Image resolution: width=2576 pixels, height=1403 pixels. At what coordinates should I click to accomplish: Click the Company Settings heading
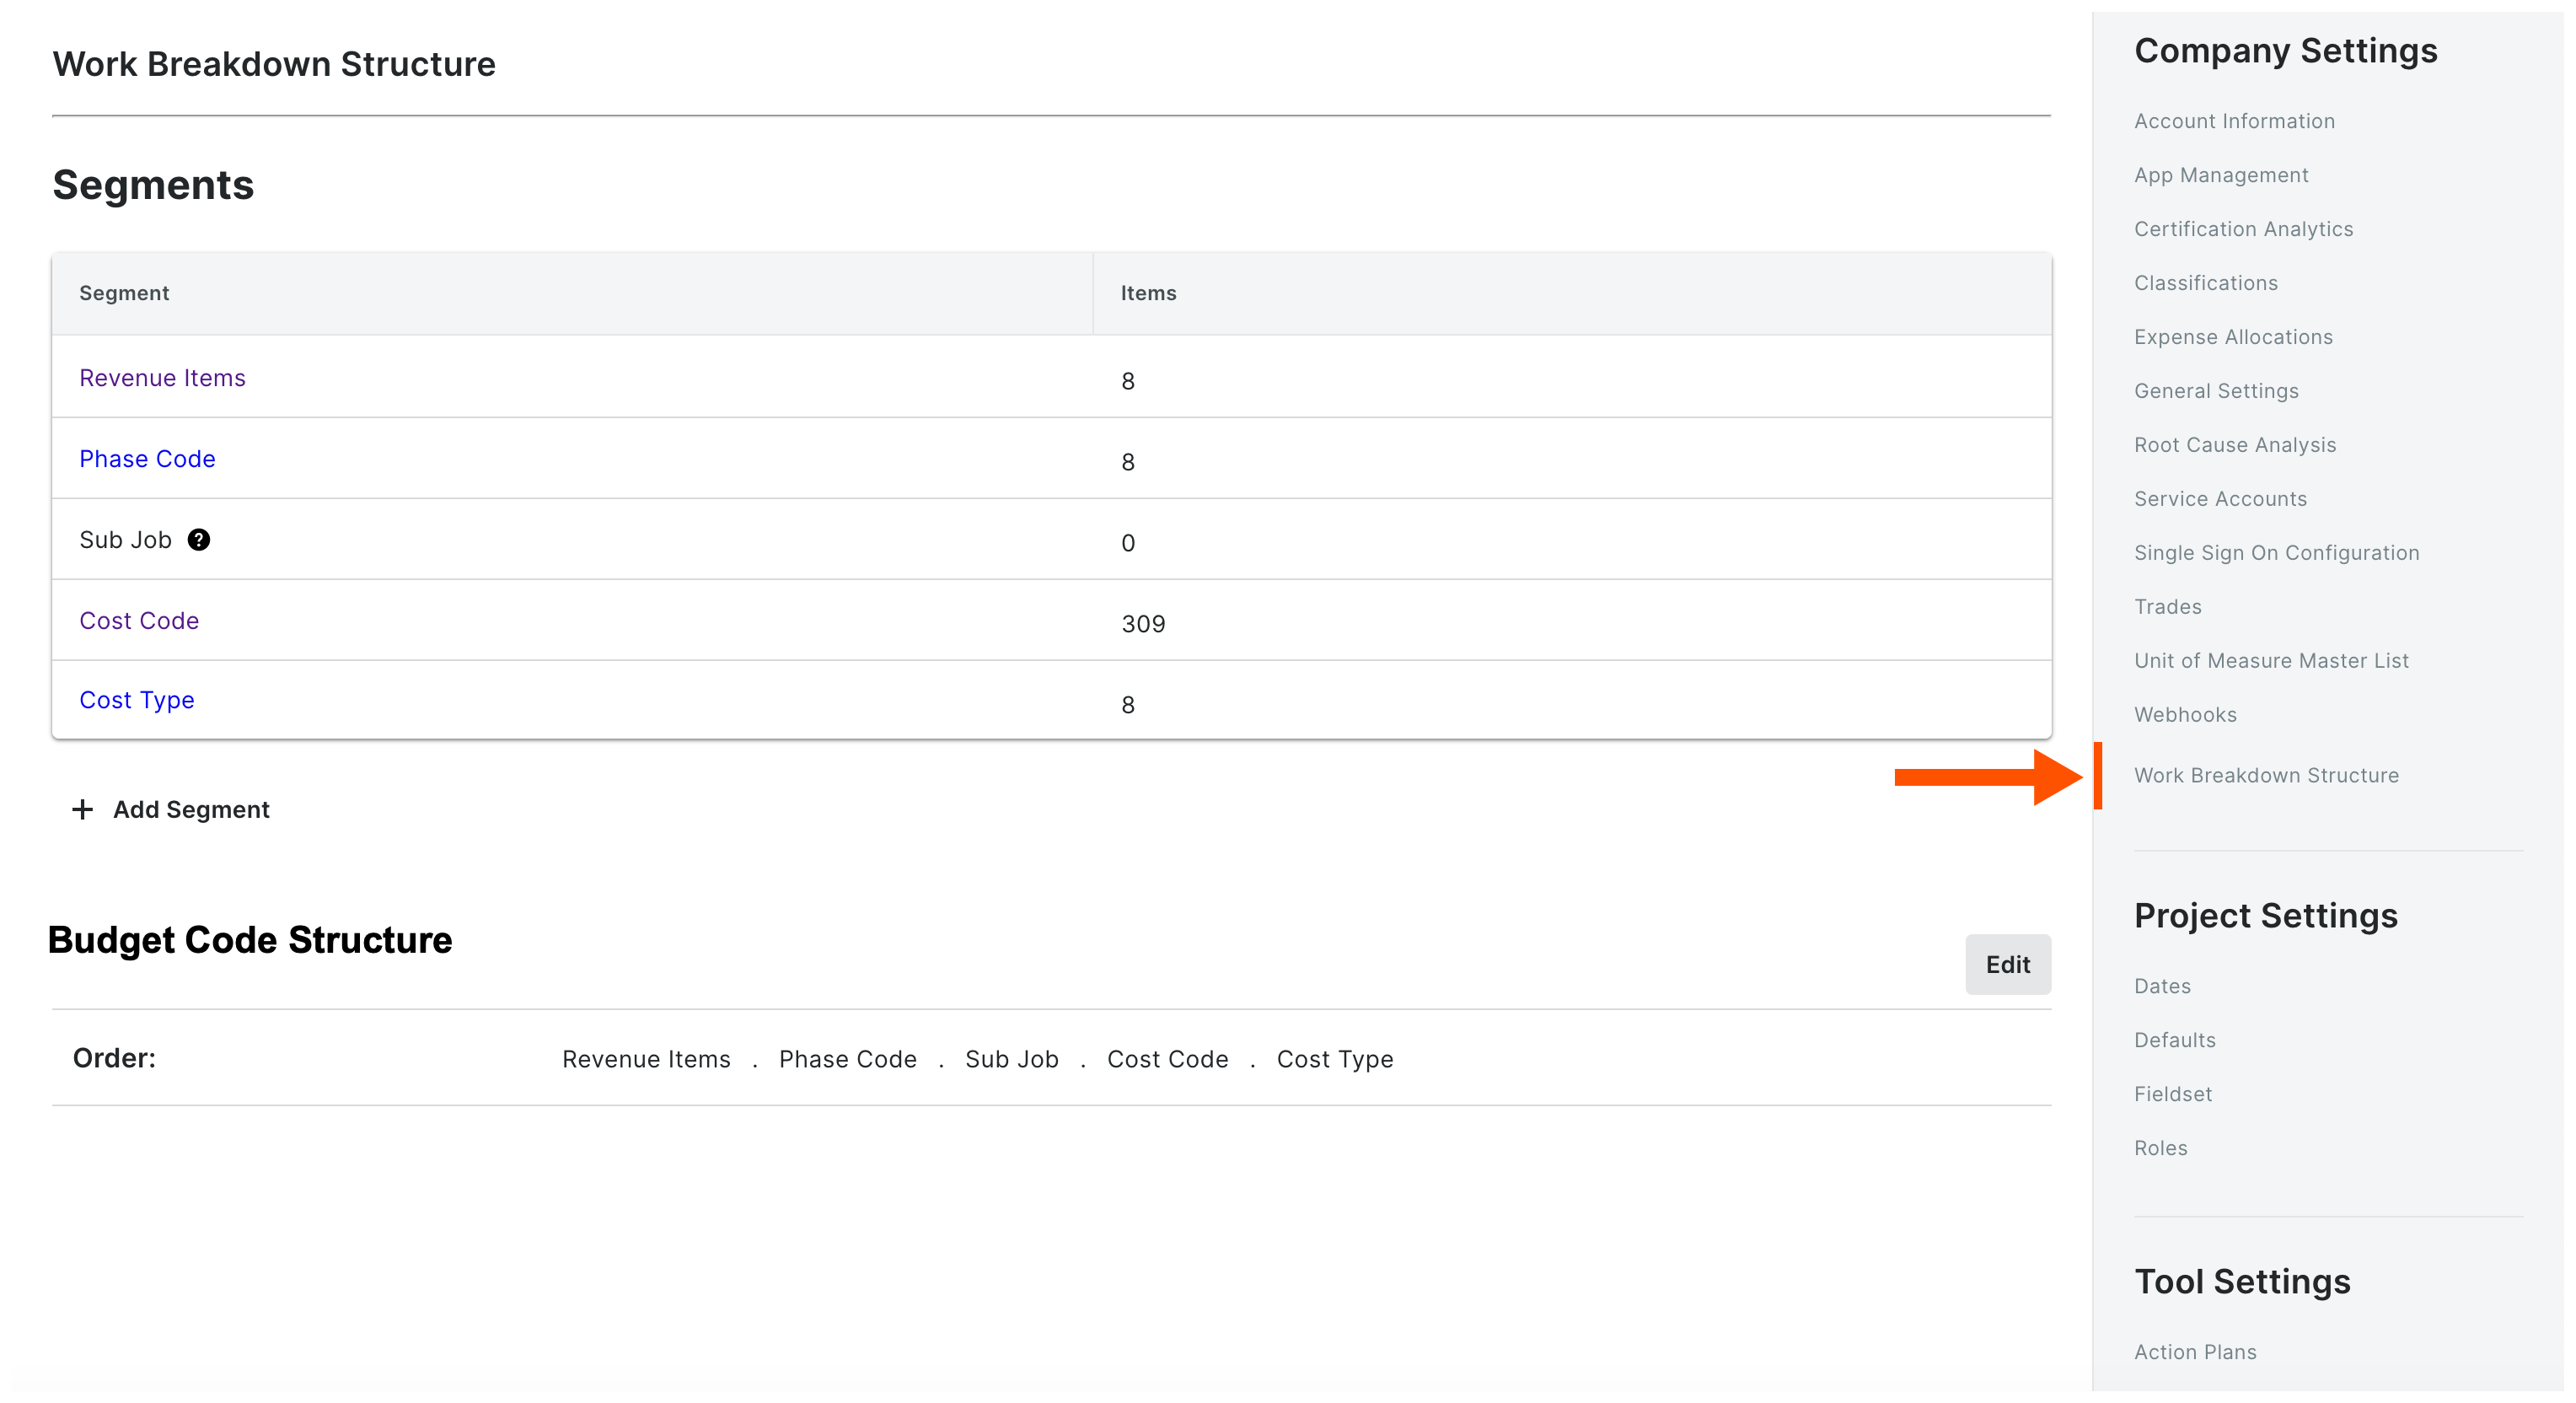[2286, 51]
